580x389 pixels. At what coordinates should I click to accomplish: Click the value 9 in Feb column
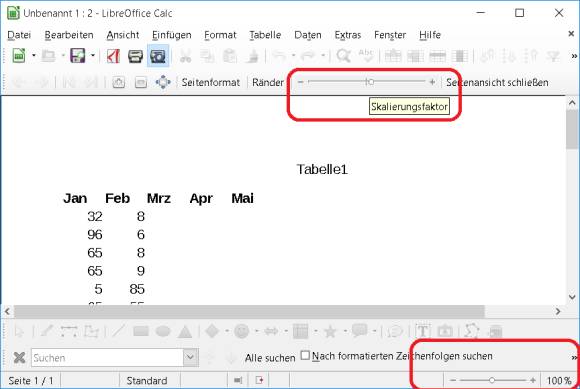pyautogui.click(x=141, y=271)
